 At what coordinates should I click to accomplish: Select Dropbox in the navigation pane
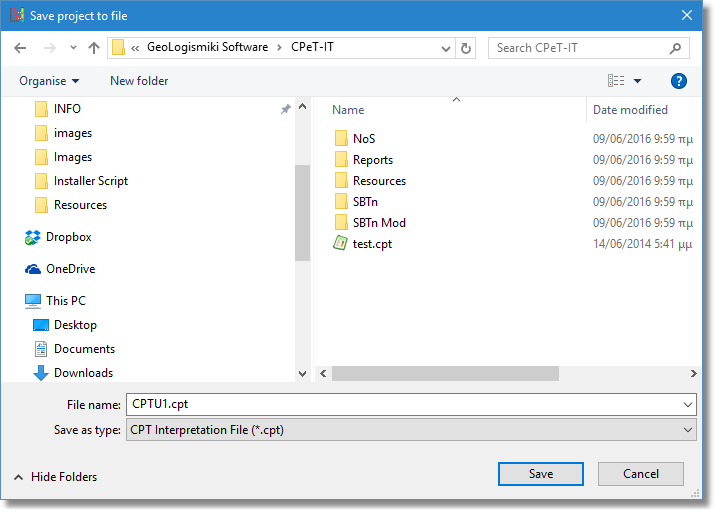(x=68, y=237)
